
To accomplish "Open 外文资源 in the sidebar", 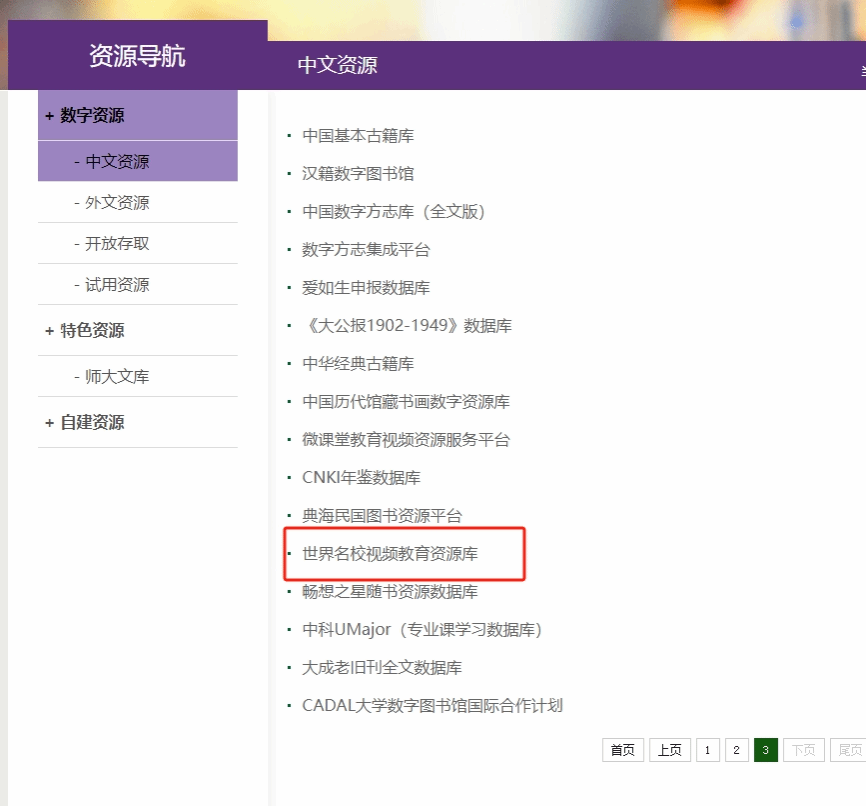I will tap(117, 202).
